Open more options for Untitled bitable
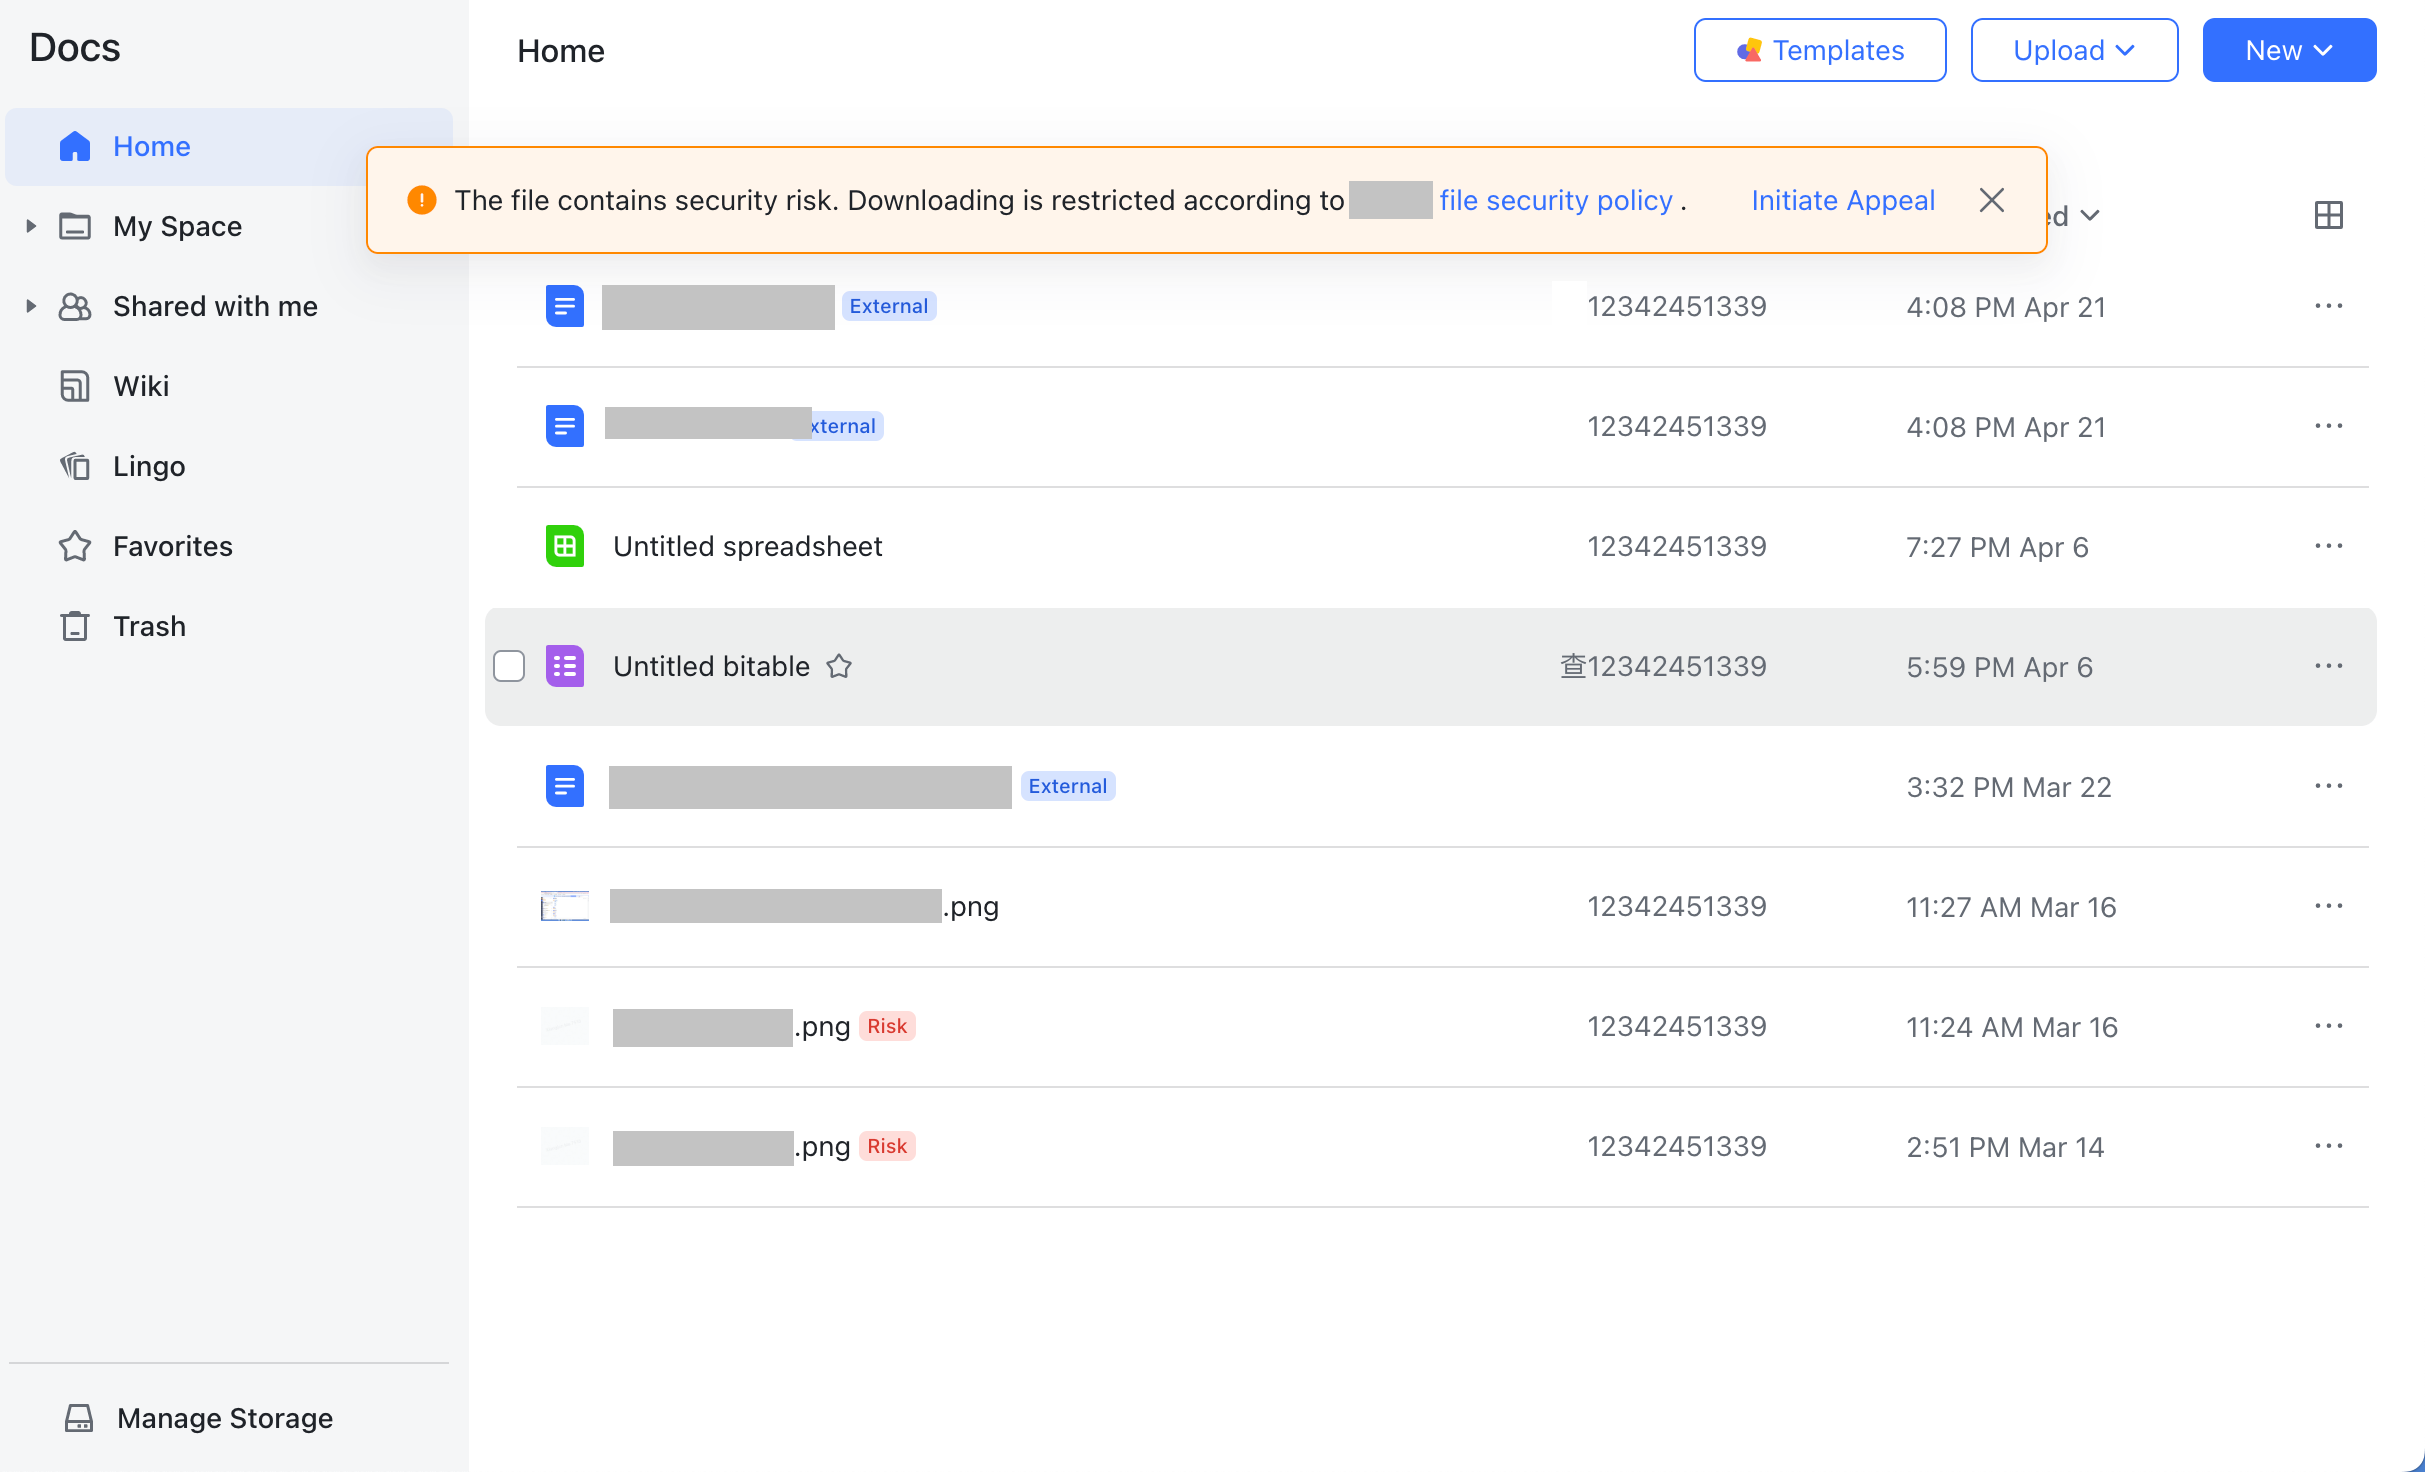Screen dimensions: 2425x1472 [2329, 666]
